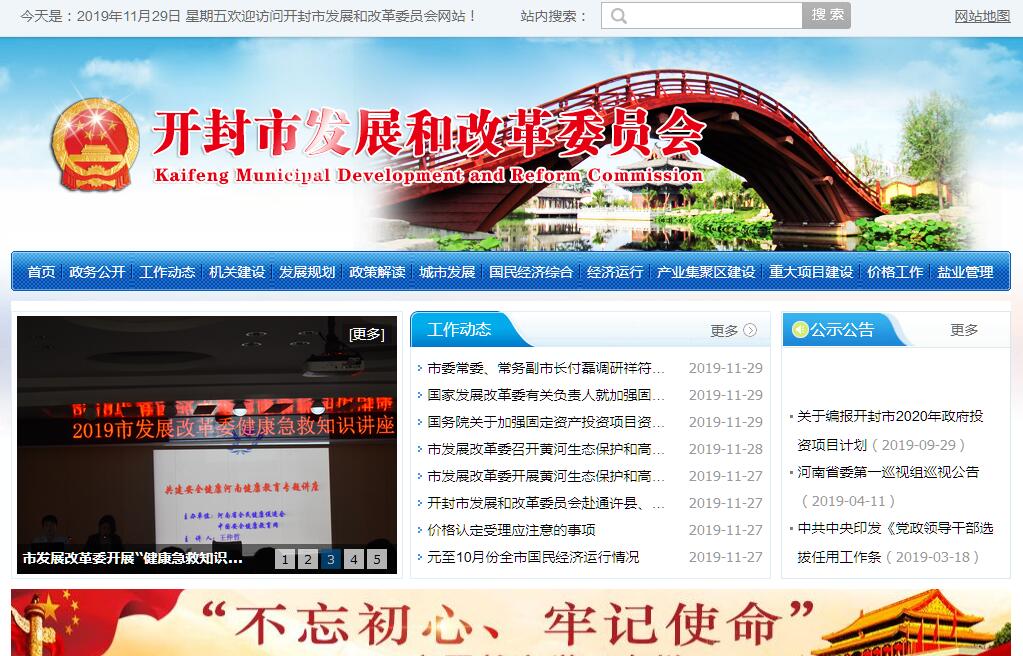
Task: Open the 政务公开 navigation menu
Action: click(x=97, y=272)
